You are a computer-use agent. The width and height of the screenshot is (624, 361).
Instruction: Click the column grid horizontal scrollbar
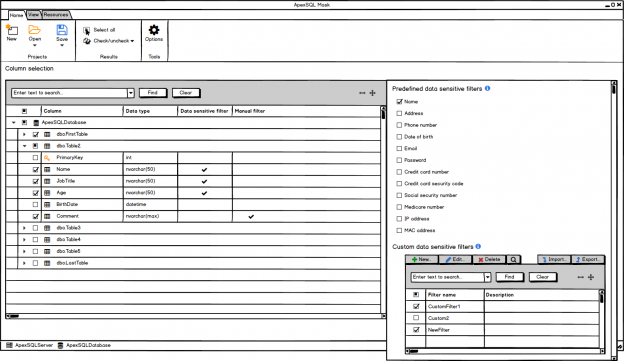[195, 316]
